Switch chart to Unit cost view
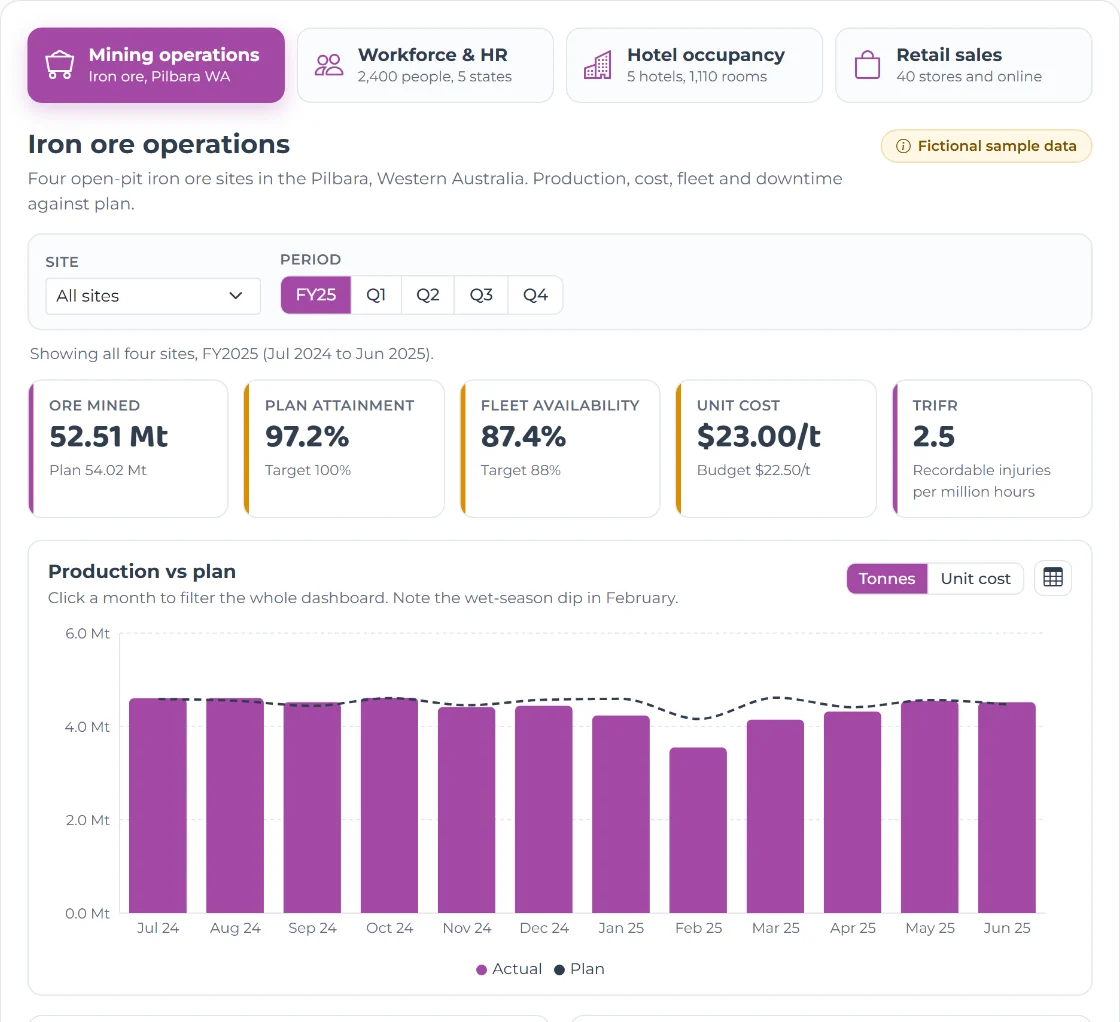Viewport: 1120px width, 1022px height. [975, 578]
